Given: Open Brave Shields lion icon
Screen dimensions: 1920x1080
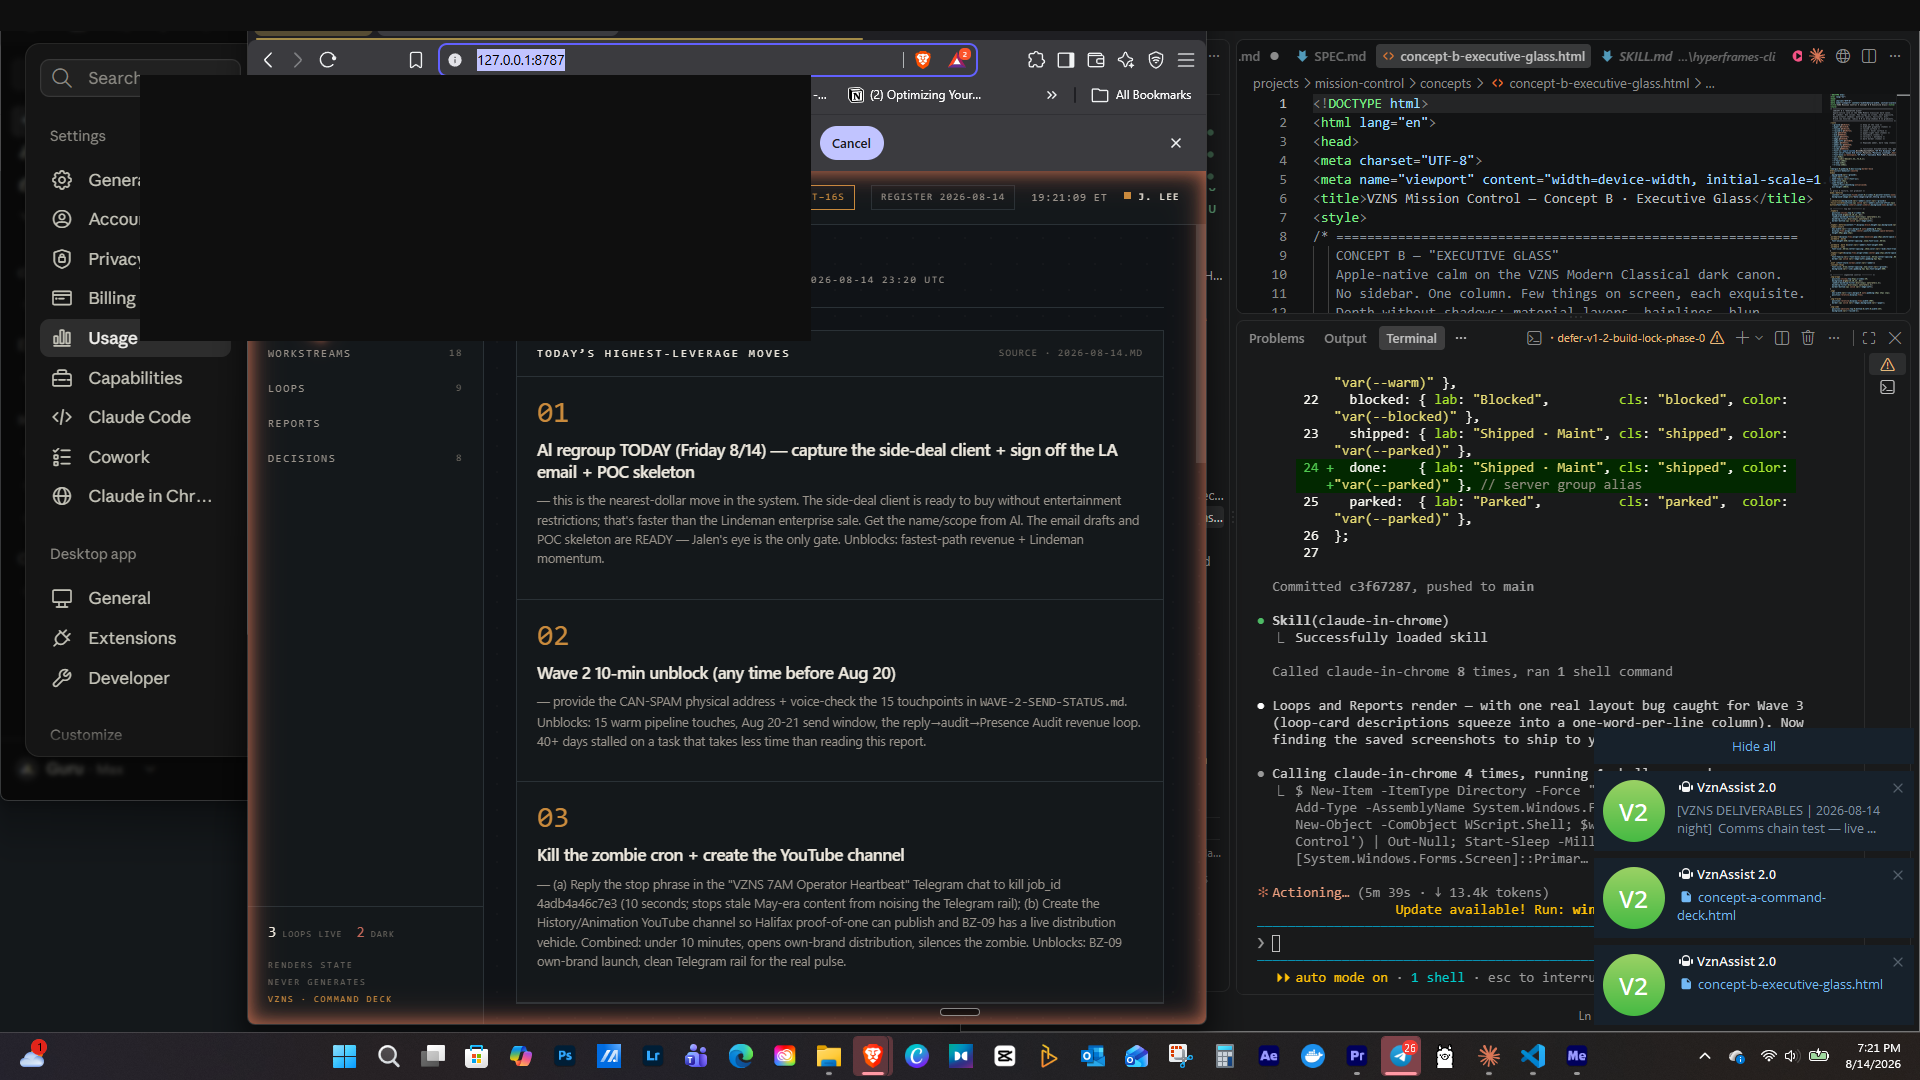Looking at the screenshot, I should pos(923,60).
